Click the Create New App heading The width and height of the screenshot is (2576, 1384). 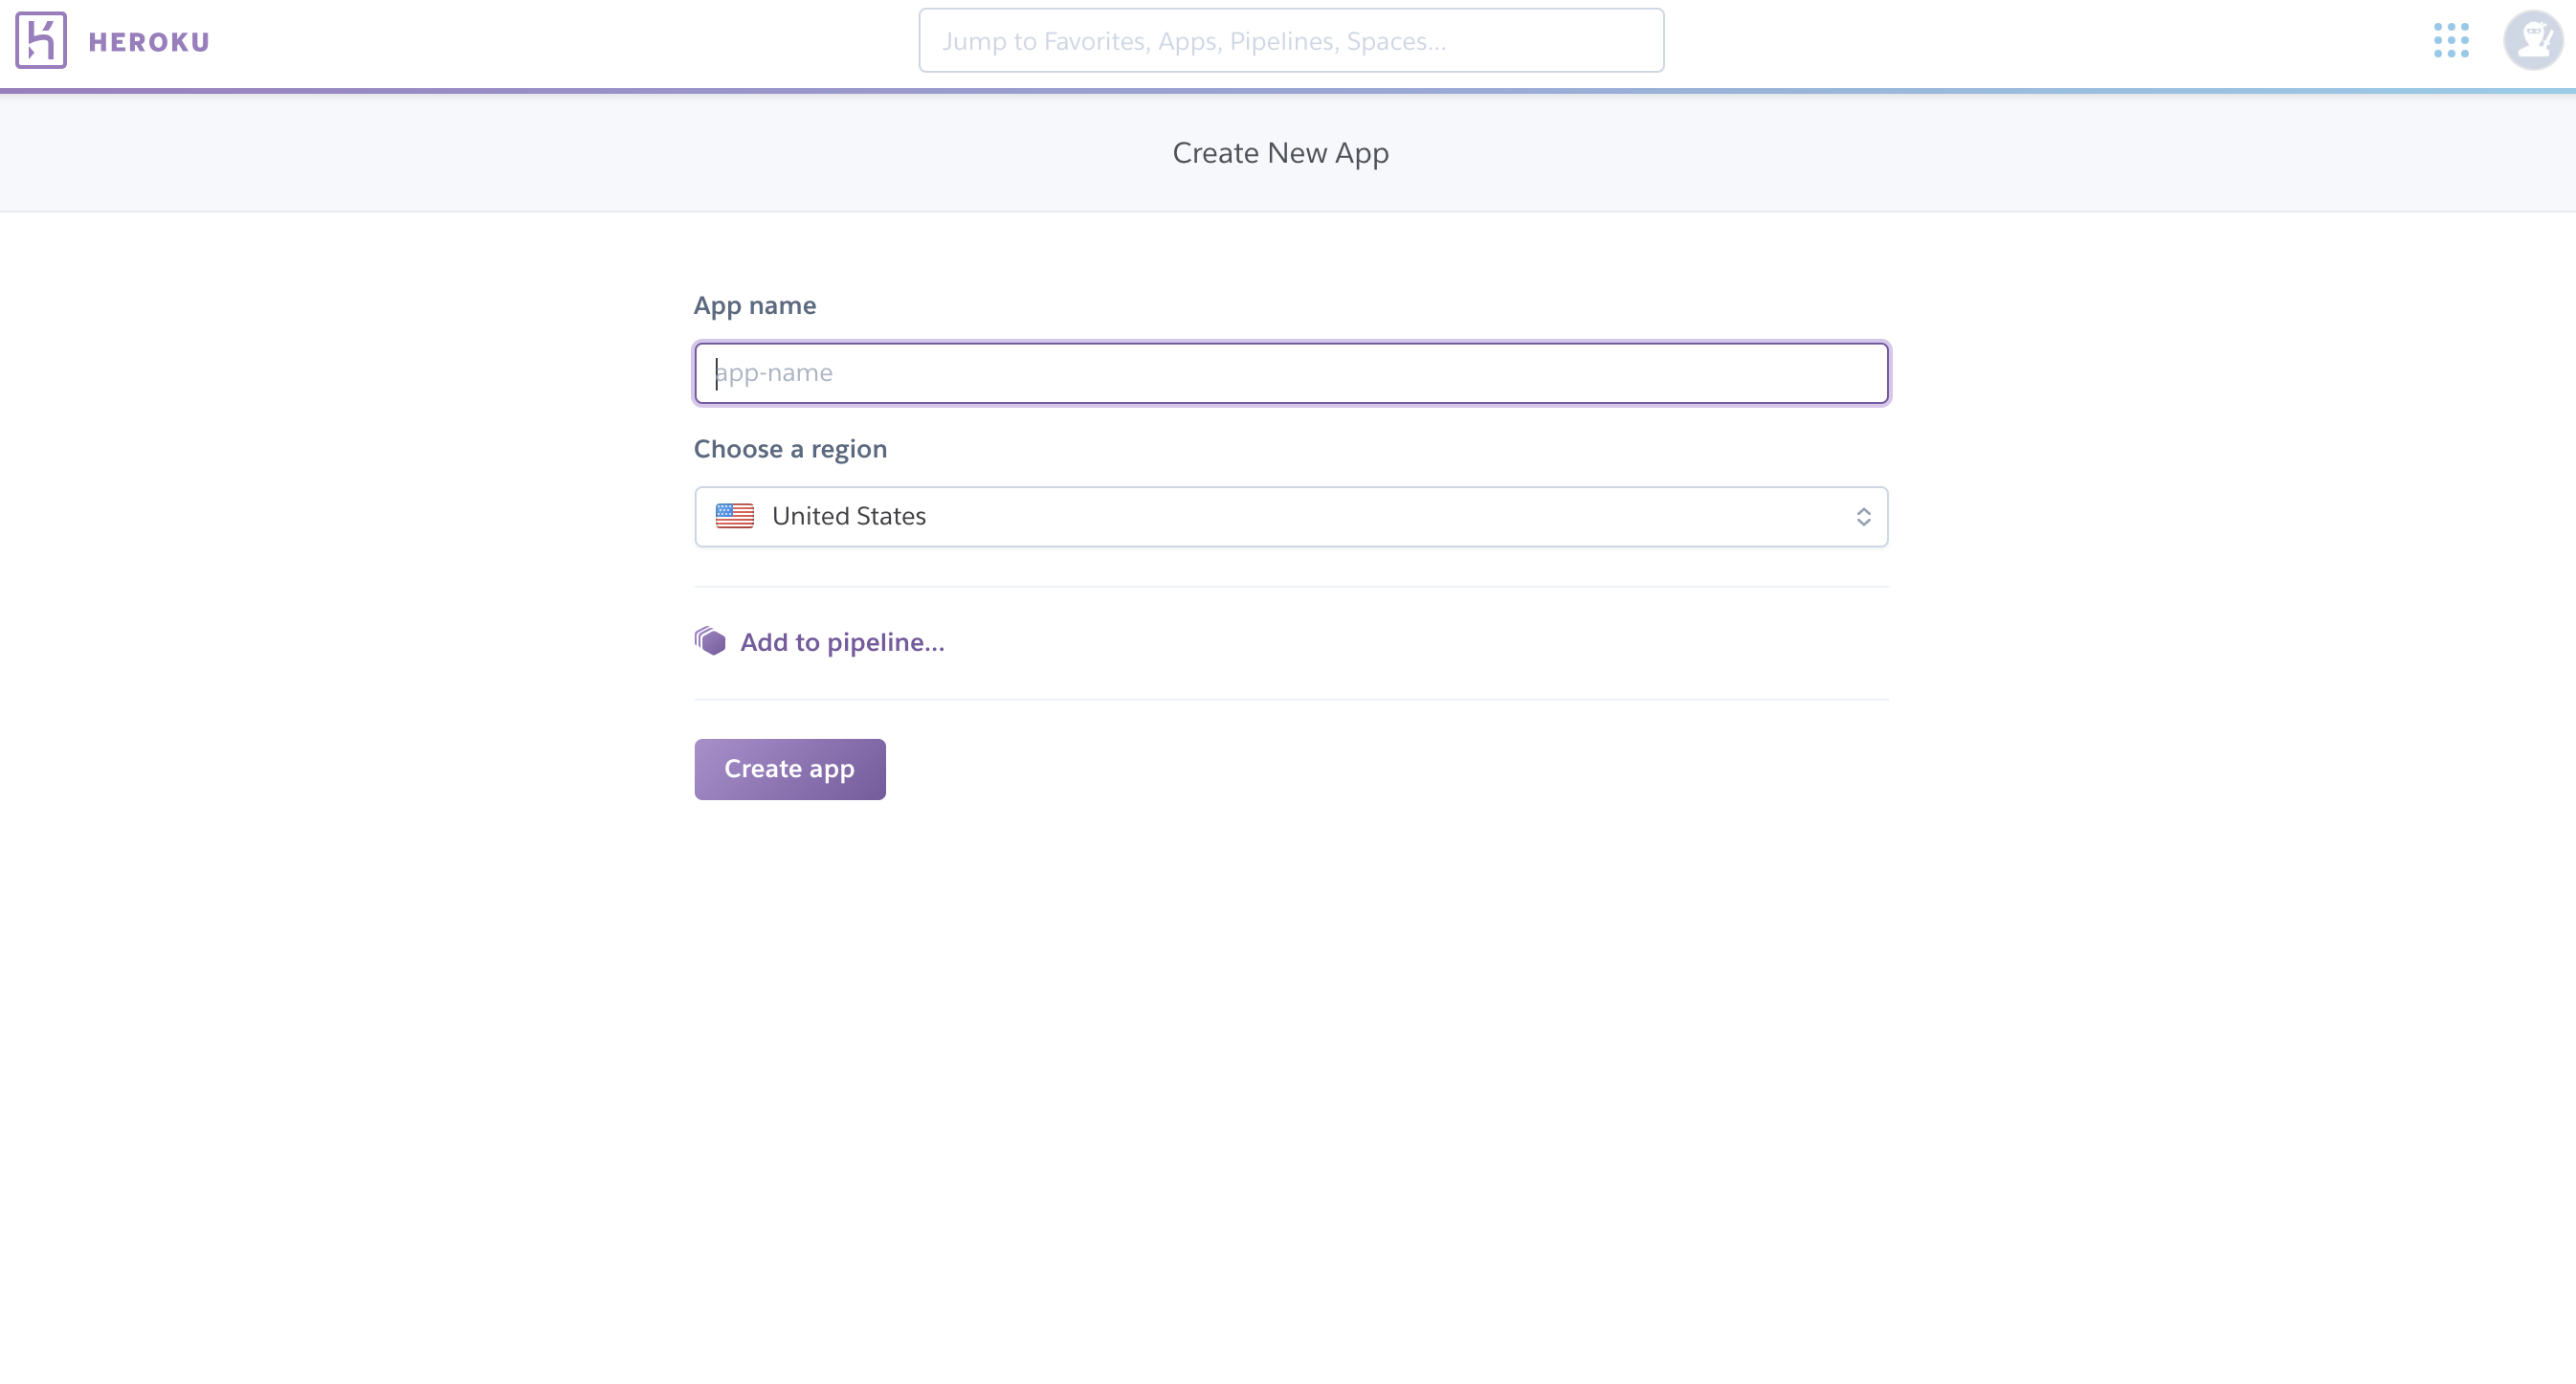click(x=1280, y=153)
